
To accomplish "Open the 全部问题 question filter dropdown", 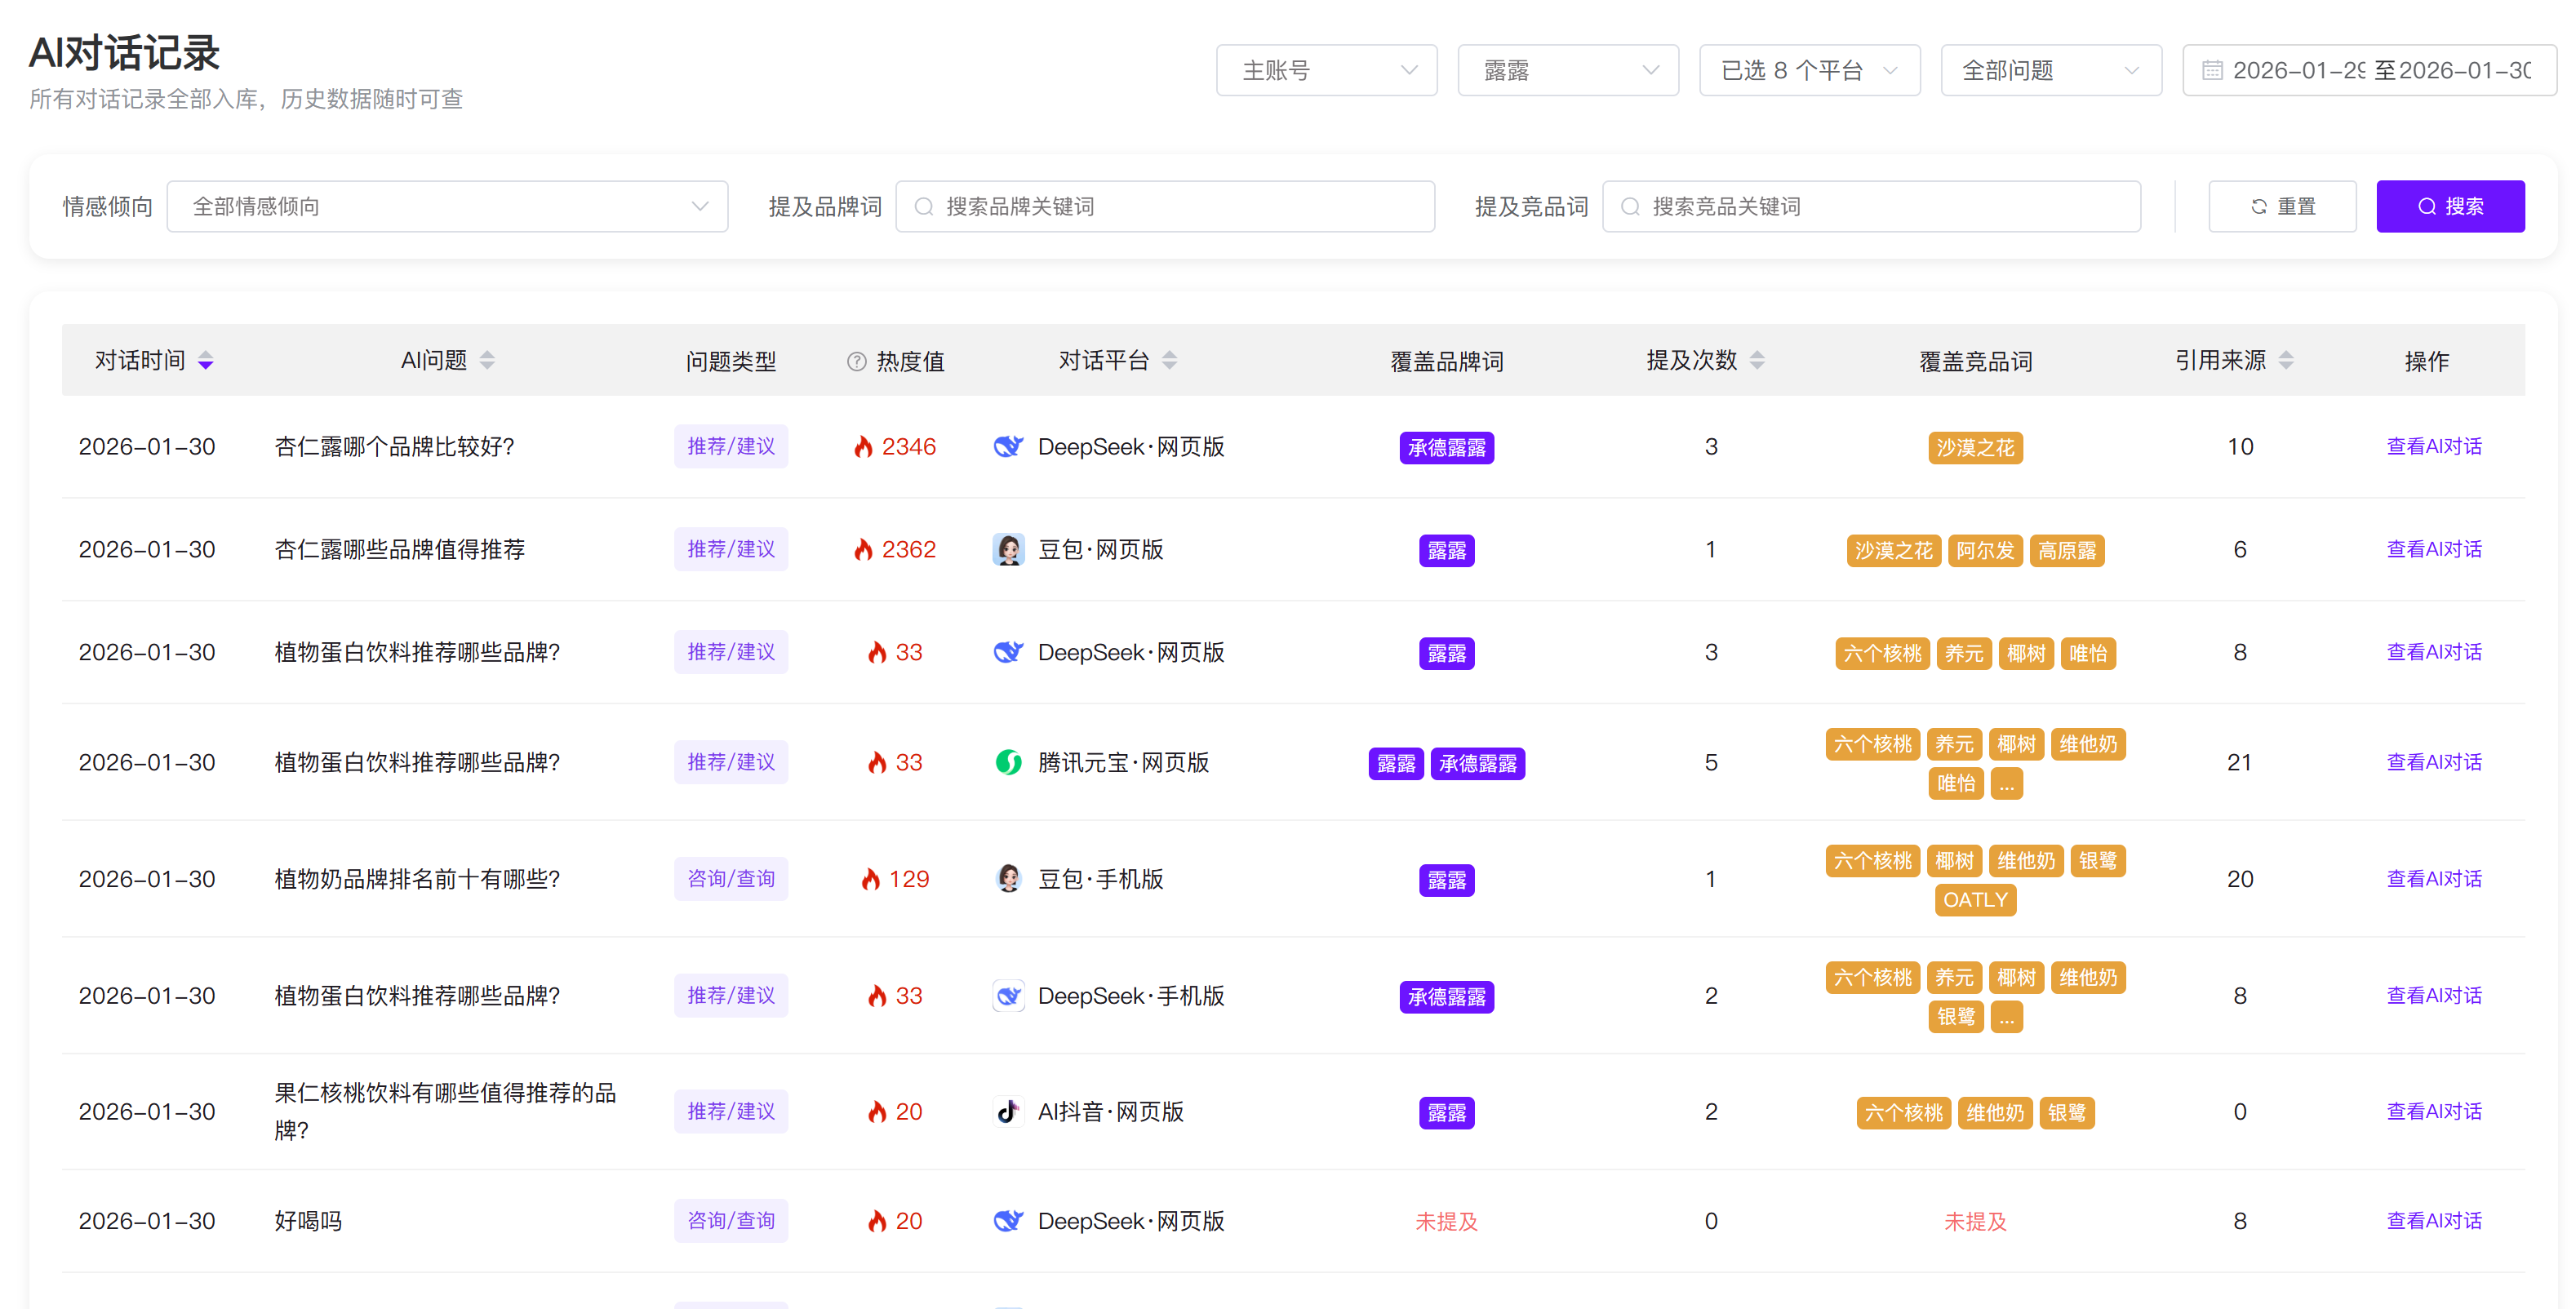I will coord(2050,71).
